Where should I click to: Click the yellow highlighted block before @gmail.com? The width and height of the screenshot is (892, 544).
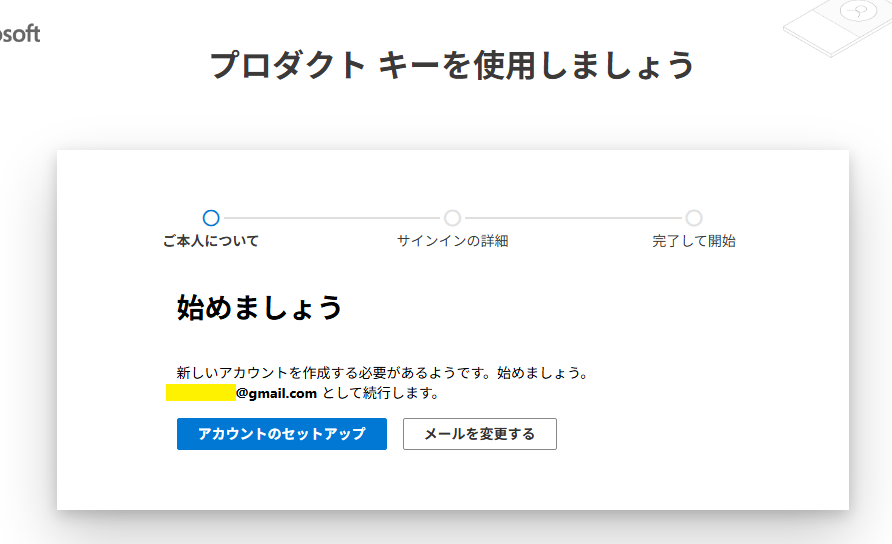point(200,393)
